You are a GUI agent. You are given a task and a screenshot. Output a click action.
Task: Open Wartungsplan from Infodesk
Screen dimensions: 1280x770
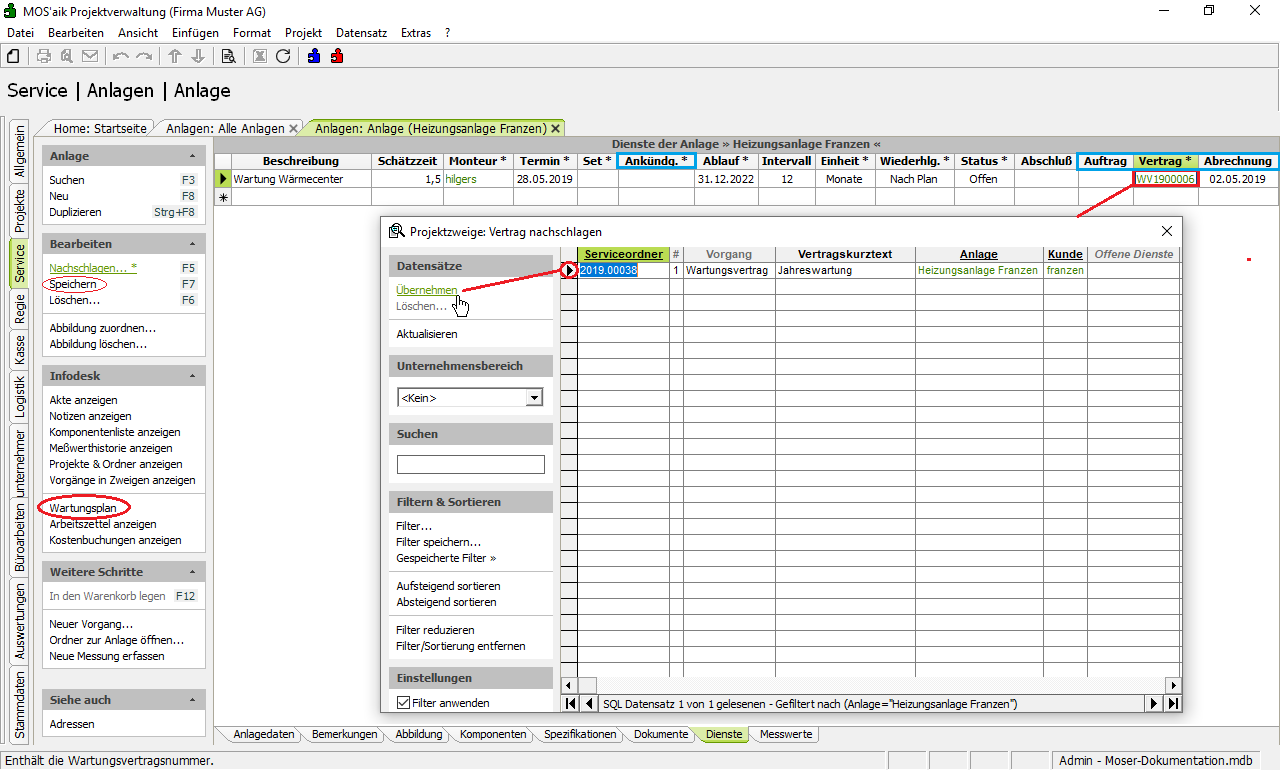83,508
